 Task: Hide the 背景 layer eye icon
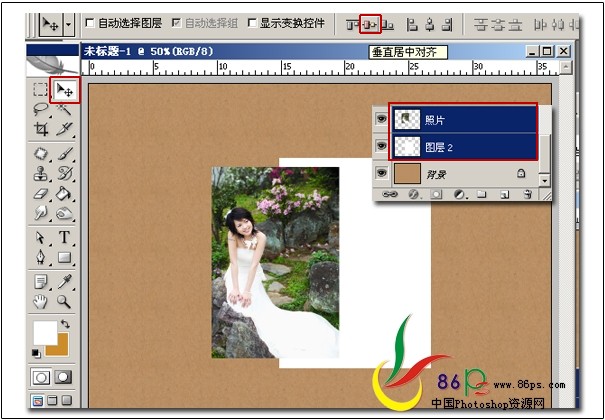point(381,173)
